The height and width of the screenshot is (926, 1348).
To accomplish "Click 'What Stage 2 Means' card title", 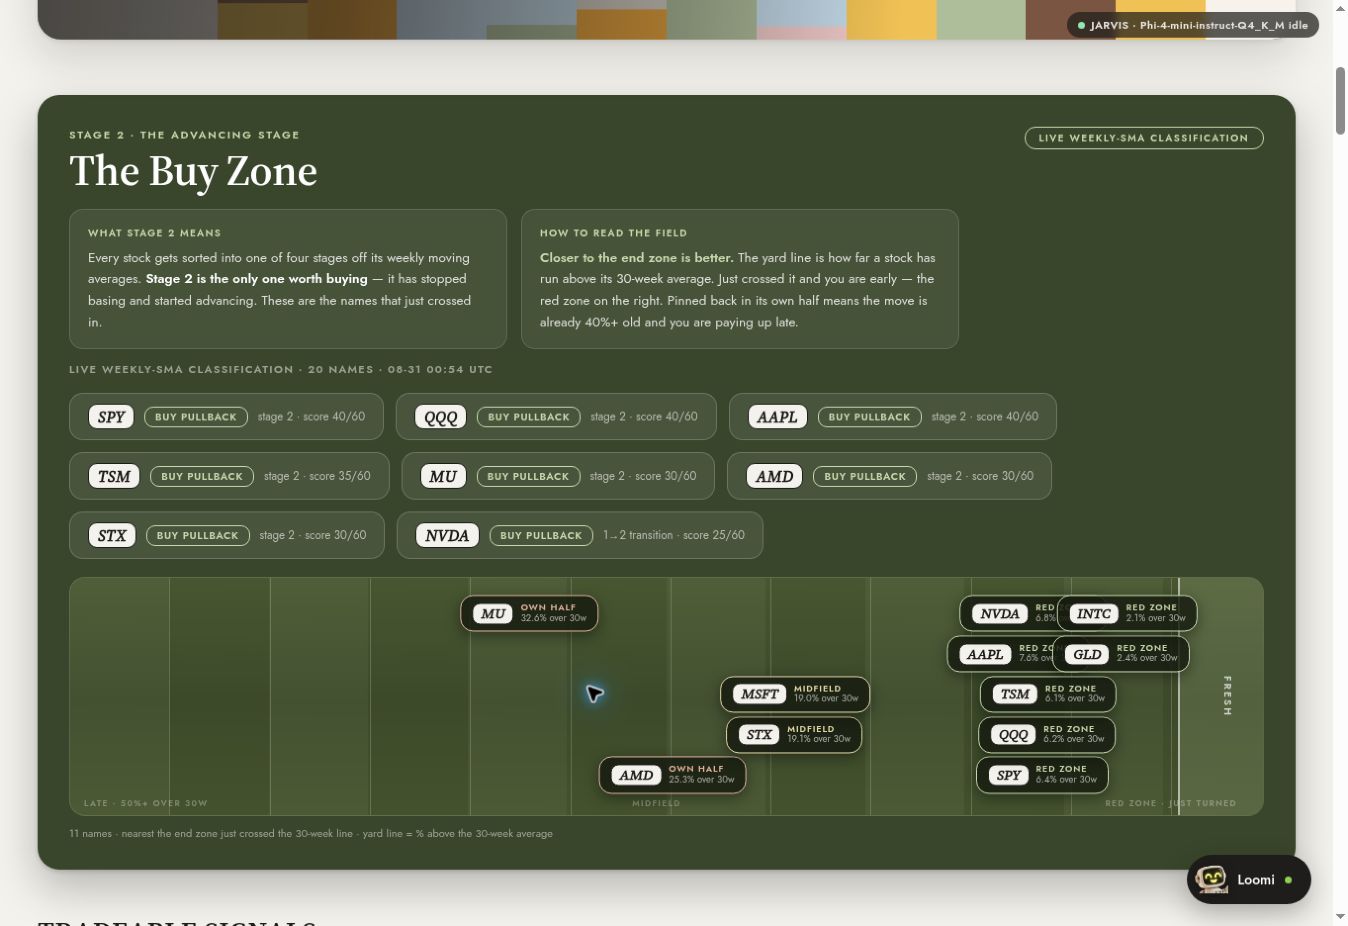I will coord(154,233).
